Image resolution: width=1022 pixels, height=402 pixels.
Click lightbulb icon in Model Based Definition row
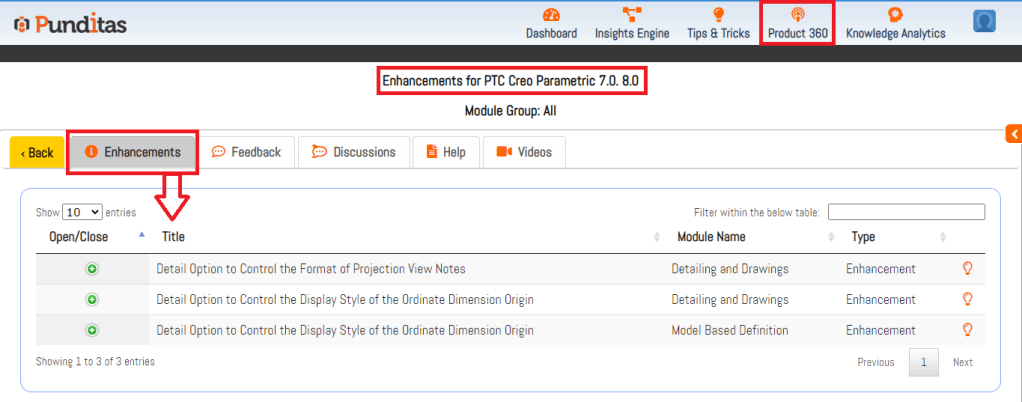[x=967, y=329]
